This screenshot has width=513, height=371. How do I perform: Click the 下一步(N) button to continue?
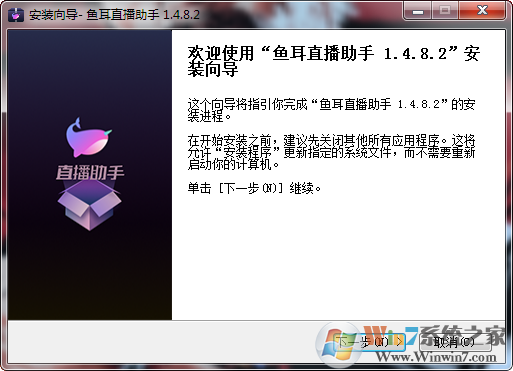click(369, 342)
